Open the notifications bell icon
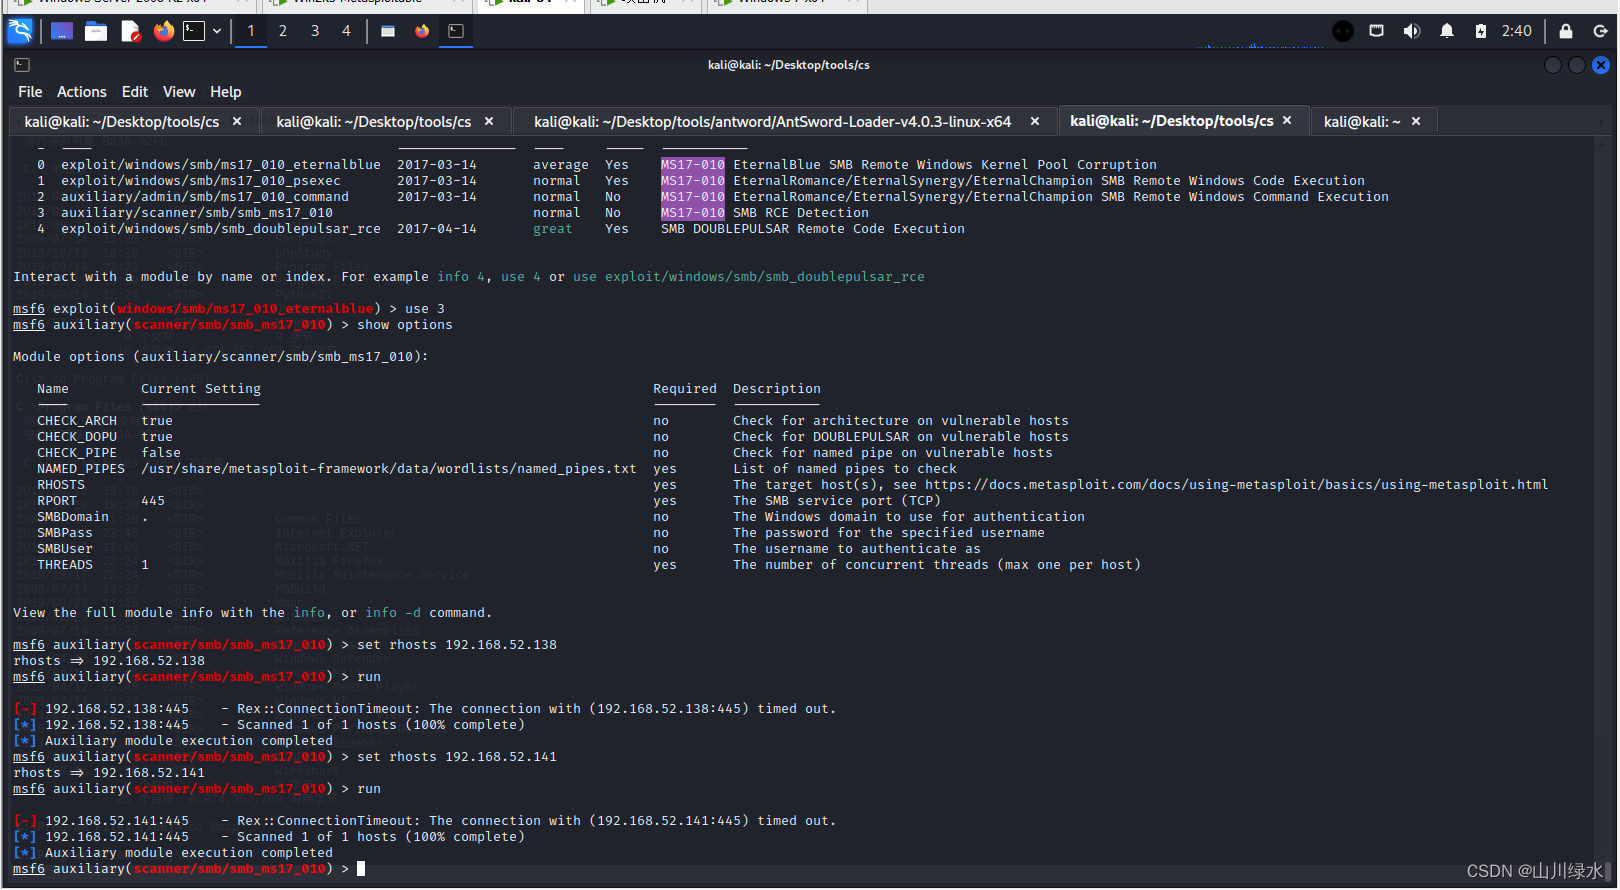Image resolution: width=1620 pixels, height=890 pixels. 1447,31
